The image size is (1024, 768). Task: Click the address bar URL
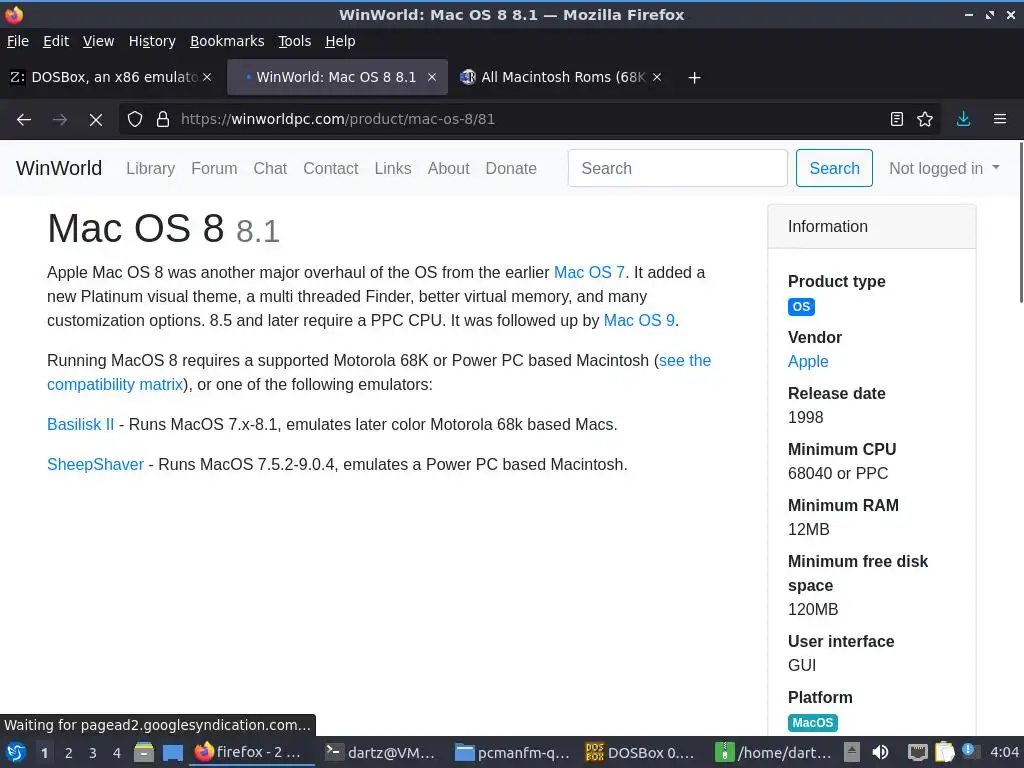click(x=338, y=119)
